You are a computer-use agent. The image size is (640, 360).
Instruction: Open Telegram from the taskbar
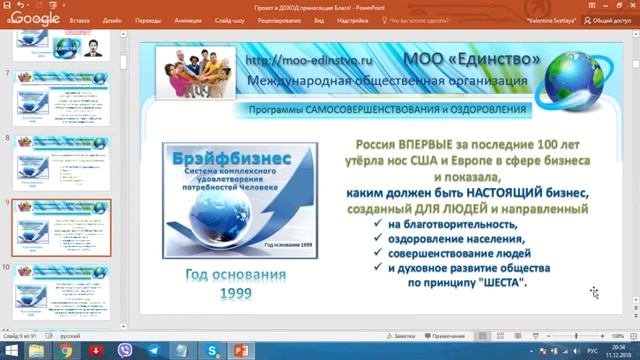pos(154,351)
